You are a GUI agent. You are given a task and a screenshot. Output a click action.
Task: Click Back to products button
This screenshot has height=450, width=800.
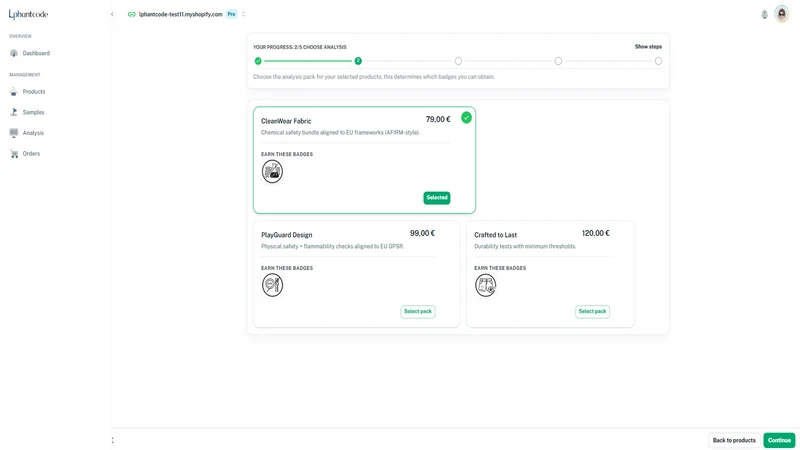coord(734,440)
